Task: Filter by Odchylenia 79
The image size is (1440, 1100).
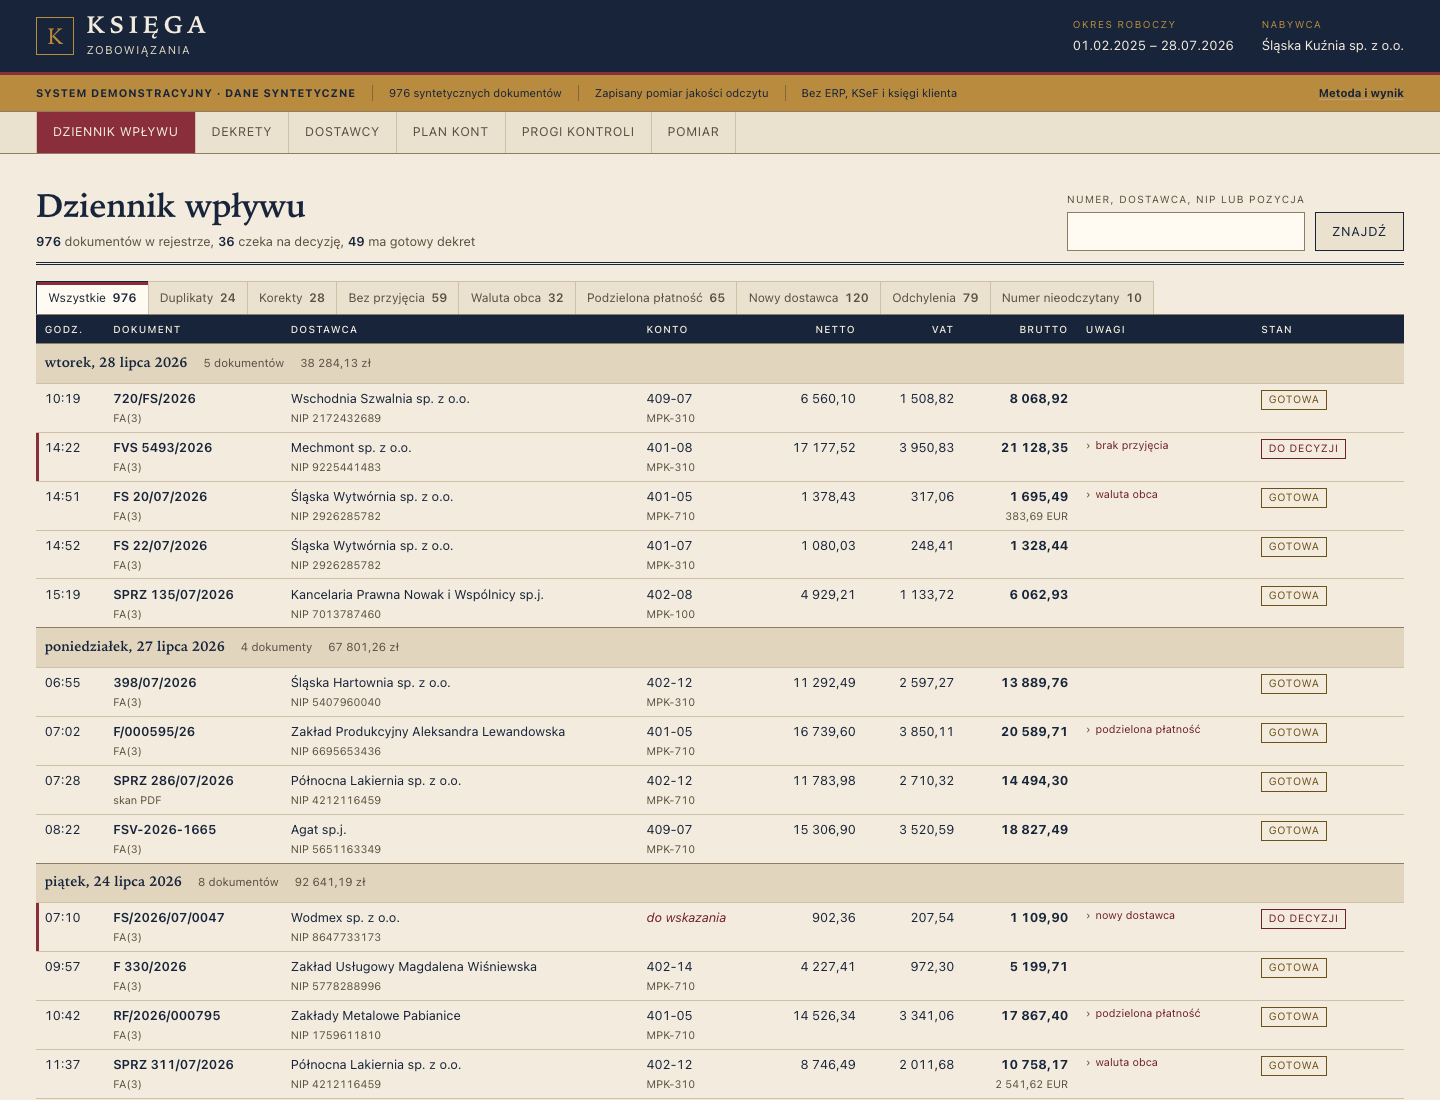Action: [935, 298]
